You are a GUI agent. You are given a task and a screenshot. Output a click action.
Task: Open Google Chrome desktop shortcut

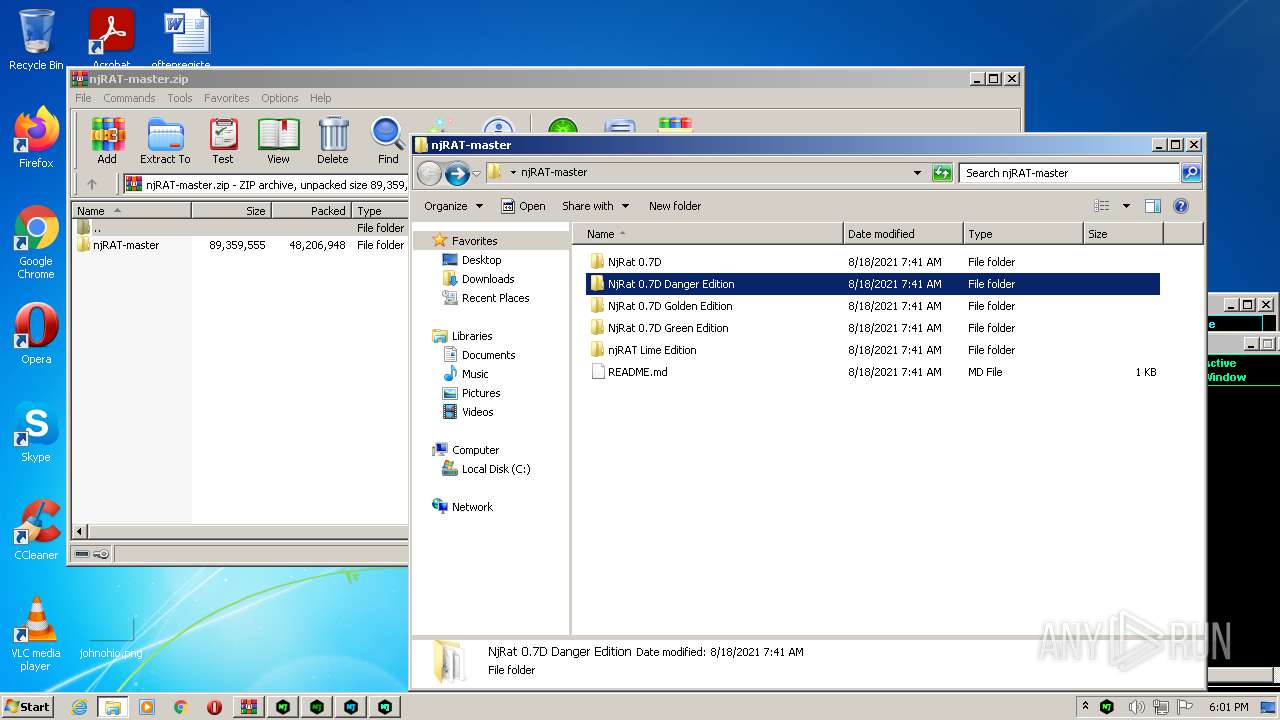coord(36,243)
